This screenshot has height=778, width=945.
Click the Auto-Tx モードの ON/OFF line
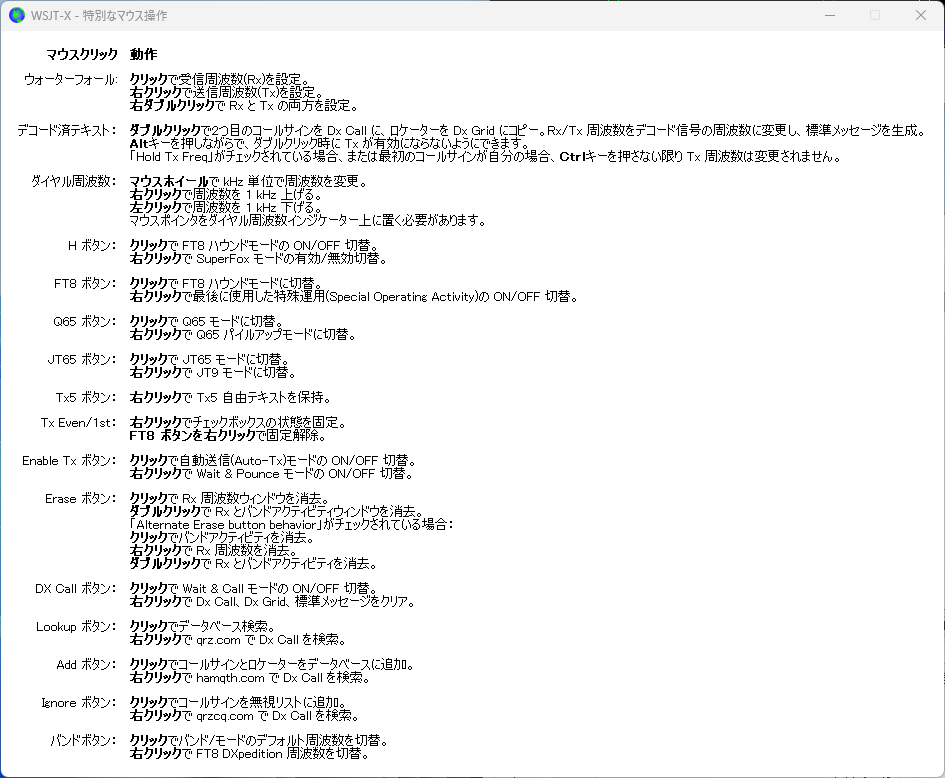click(273, 460)
